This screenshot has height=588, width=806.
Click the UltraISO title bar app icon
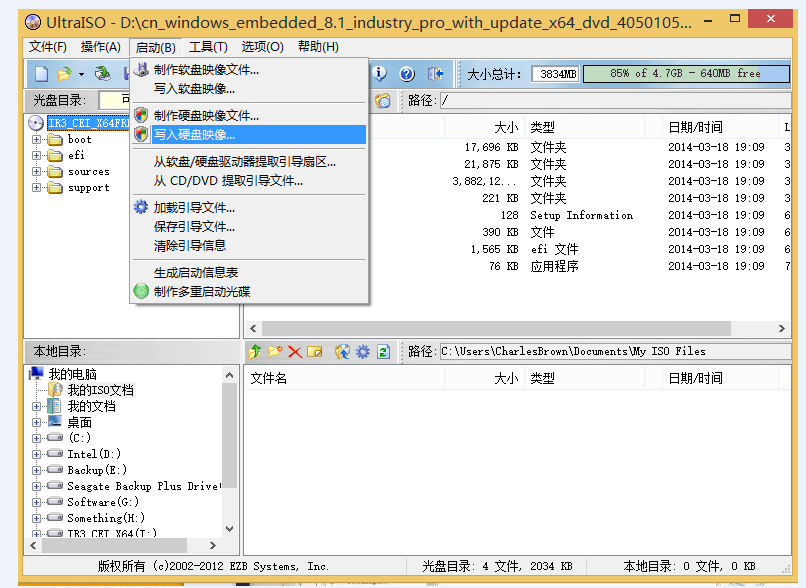pyautogui.click(x=33, y=22)
